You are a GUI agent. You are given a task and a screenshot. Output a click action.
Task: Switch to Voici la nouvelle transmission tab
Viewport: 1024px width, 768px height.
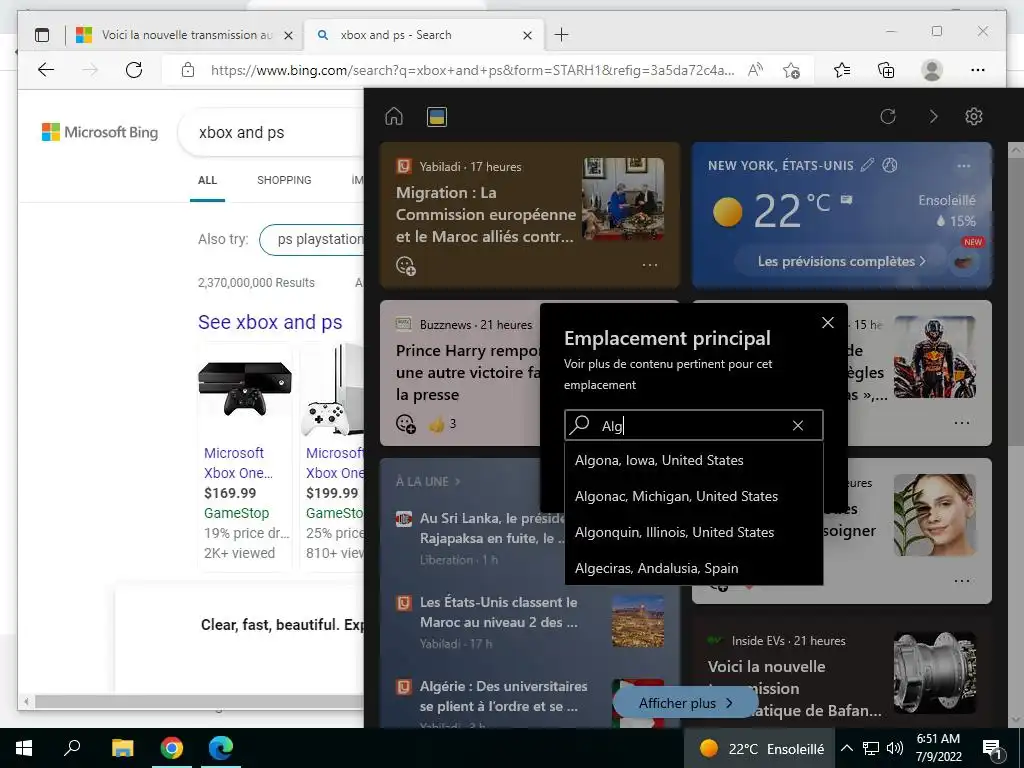[185, 35]
